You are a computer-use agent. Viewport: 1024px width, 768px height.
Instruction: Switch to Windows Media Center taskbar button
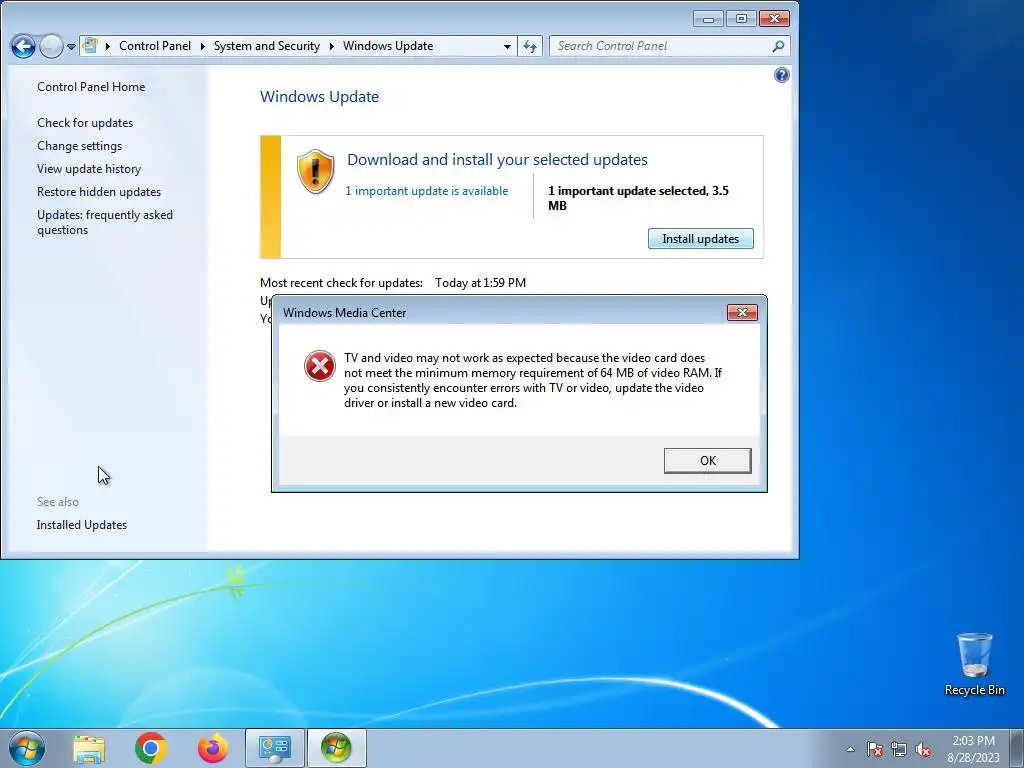click(x=336, y=748)
